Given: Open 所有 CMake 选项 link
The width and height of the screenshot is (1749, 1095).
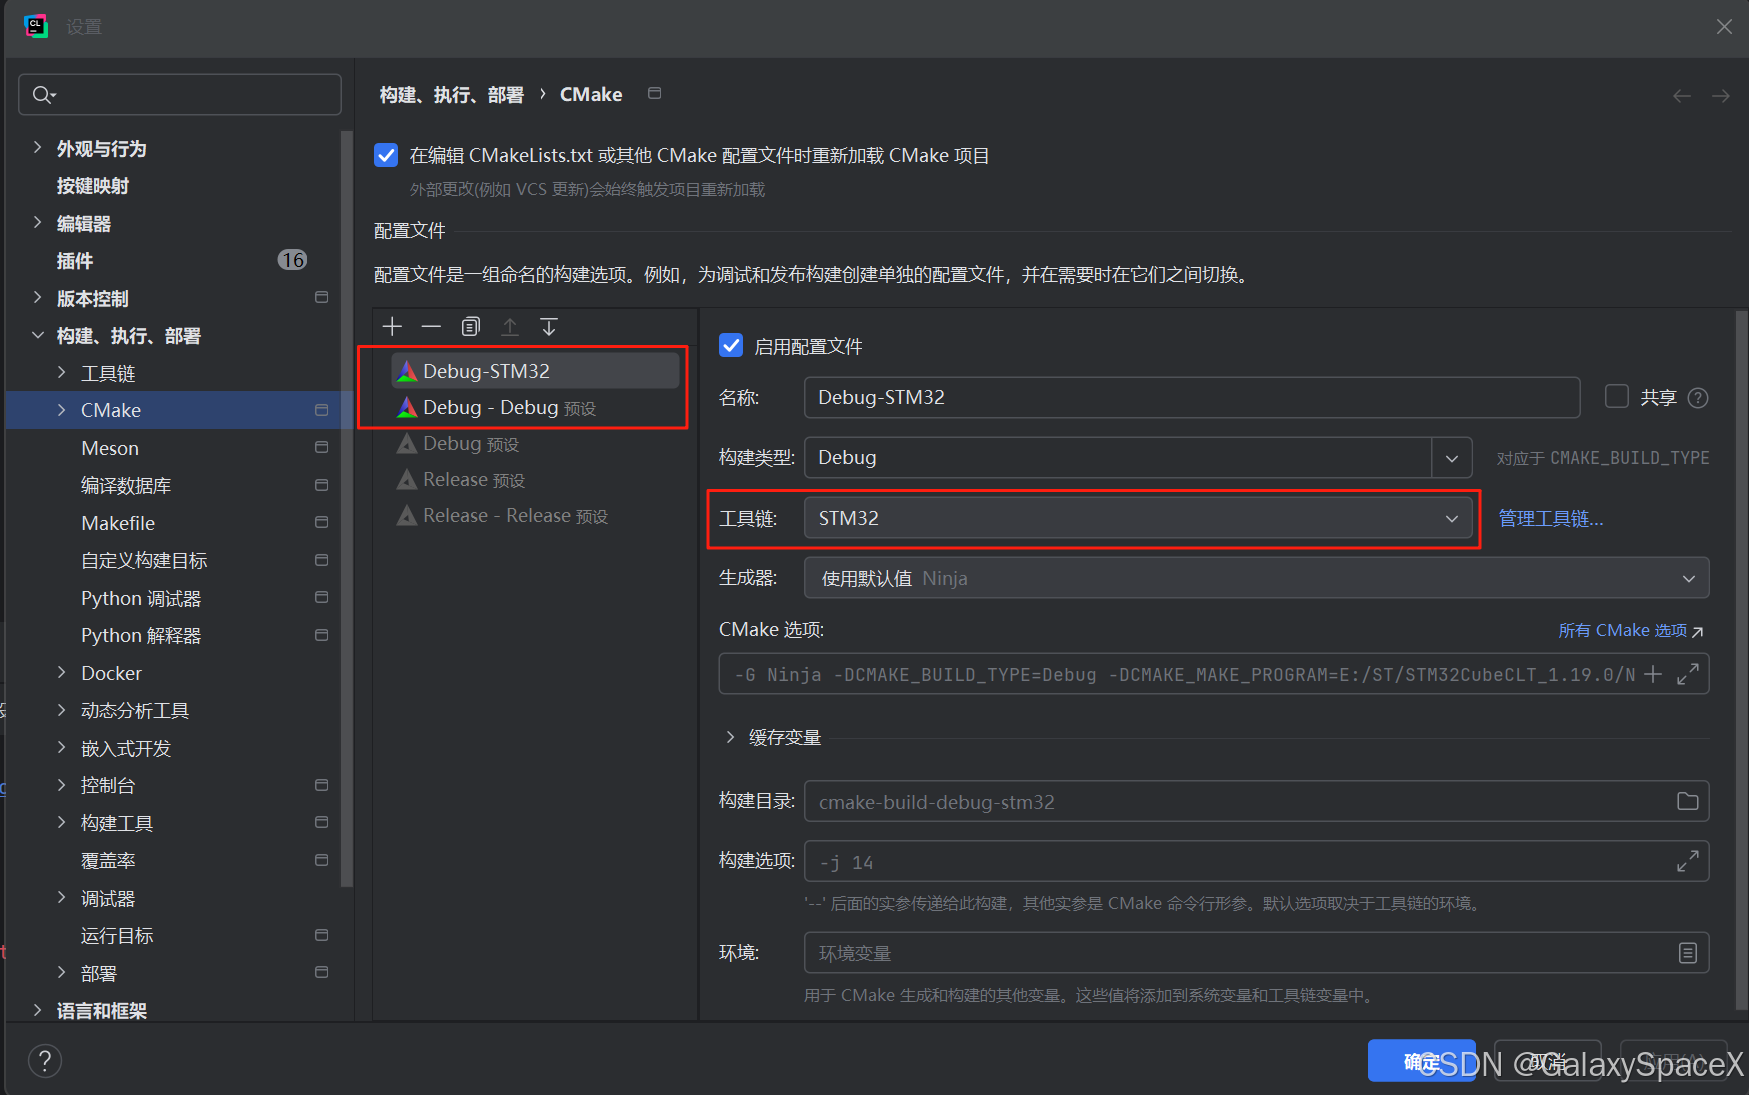Looking at the screenshot, I should tap(1630, 630).
